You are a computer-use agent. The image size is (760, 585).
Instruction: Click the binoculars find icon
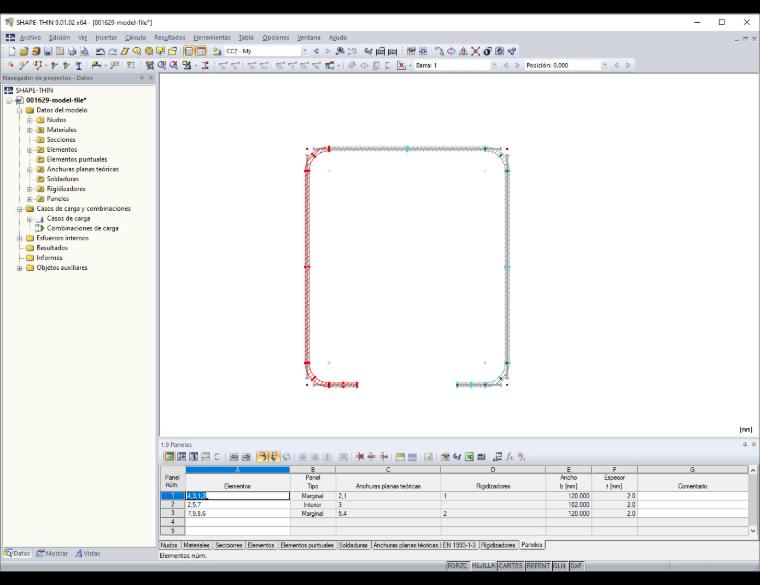(x=340, y=51)
